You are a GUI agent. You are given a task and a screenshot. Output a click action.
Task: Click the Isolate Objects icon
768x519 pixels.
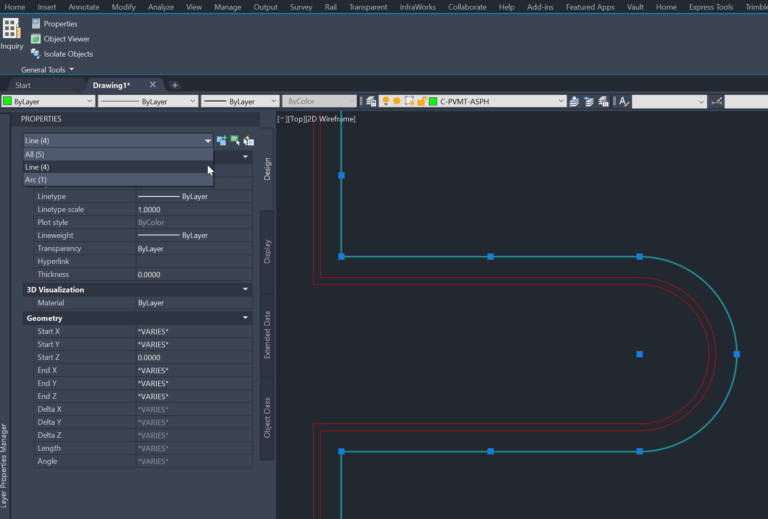point(35,53)
